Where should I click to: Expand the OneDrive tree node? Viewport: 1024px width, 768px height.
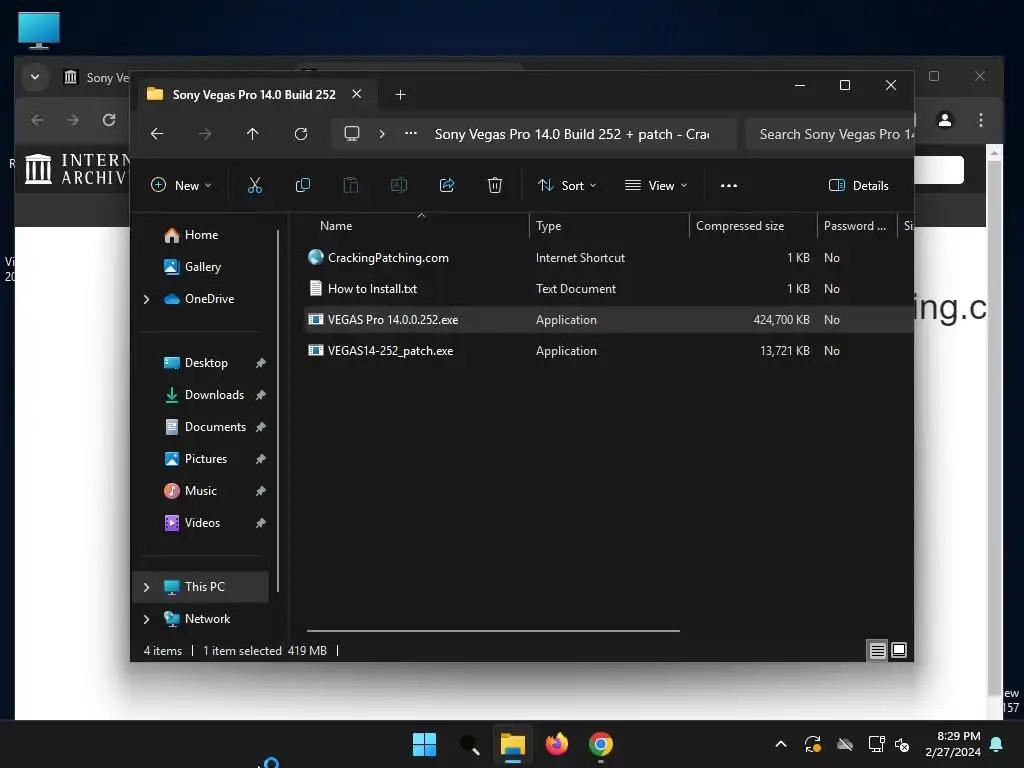click(146, 299)
